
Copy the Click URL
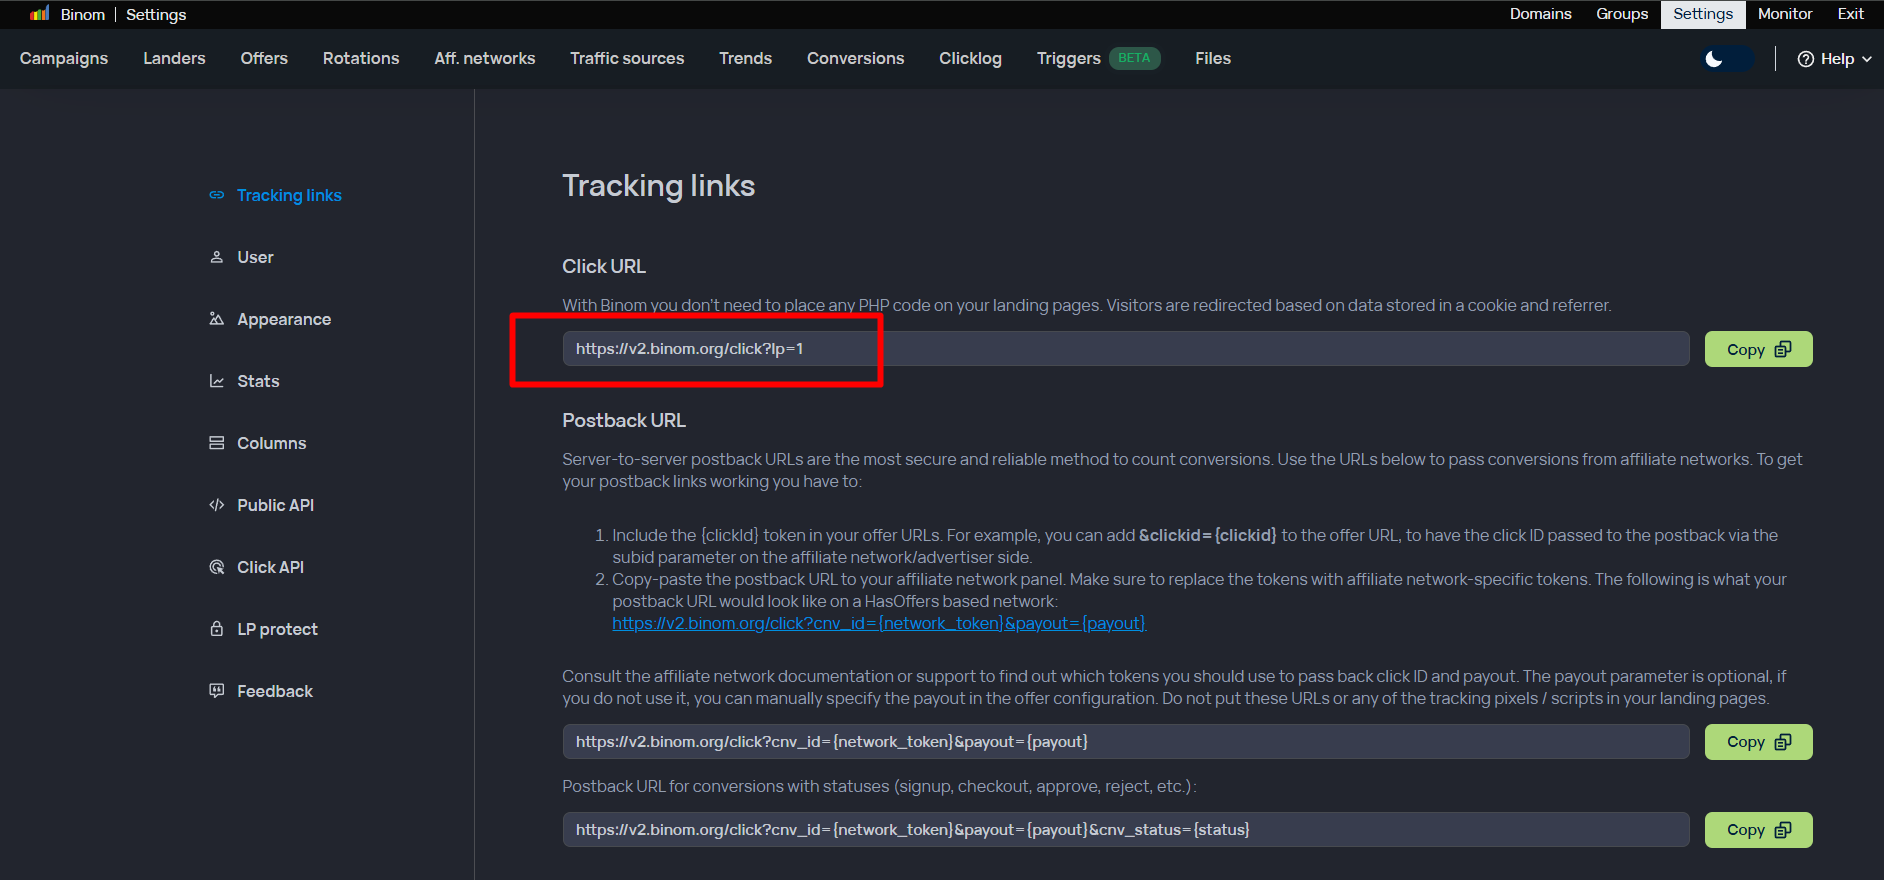click(1758, 349)
